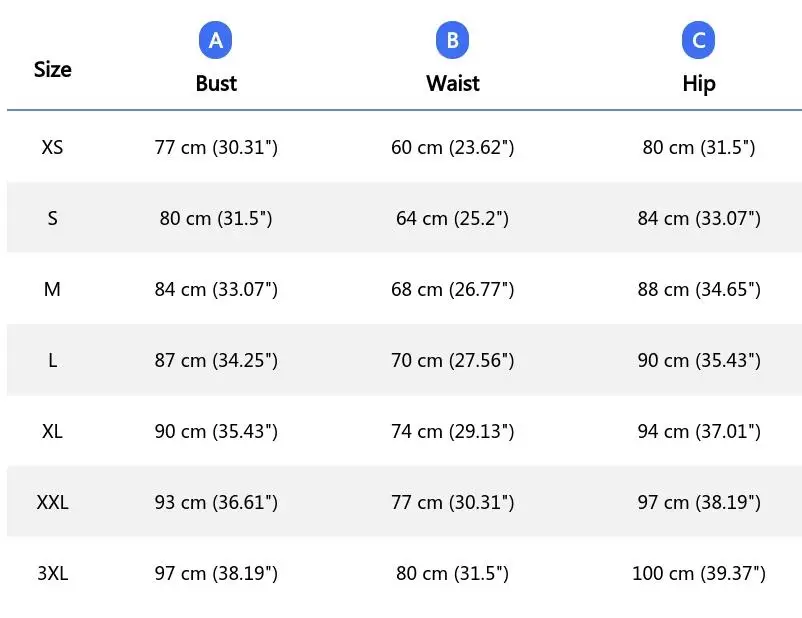Click the Bust column heading
802x618 pixels.
coord(216,83)
